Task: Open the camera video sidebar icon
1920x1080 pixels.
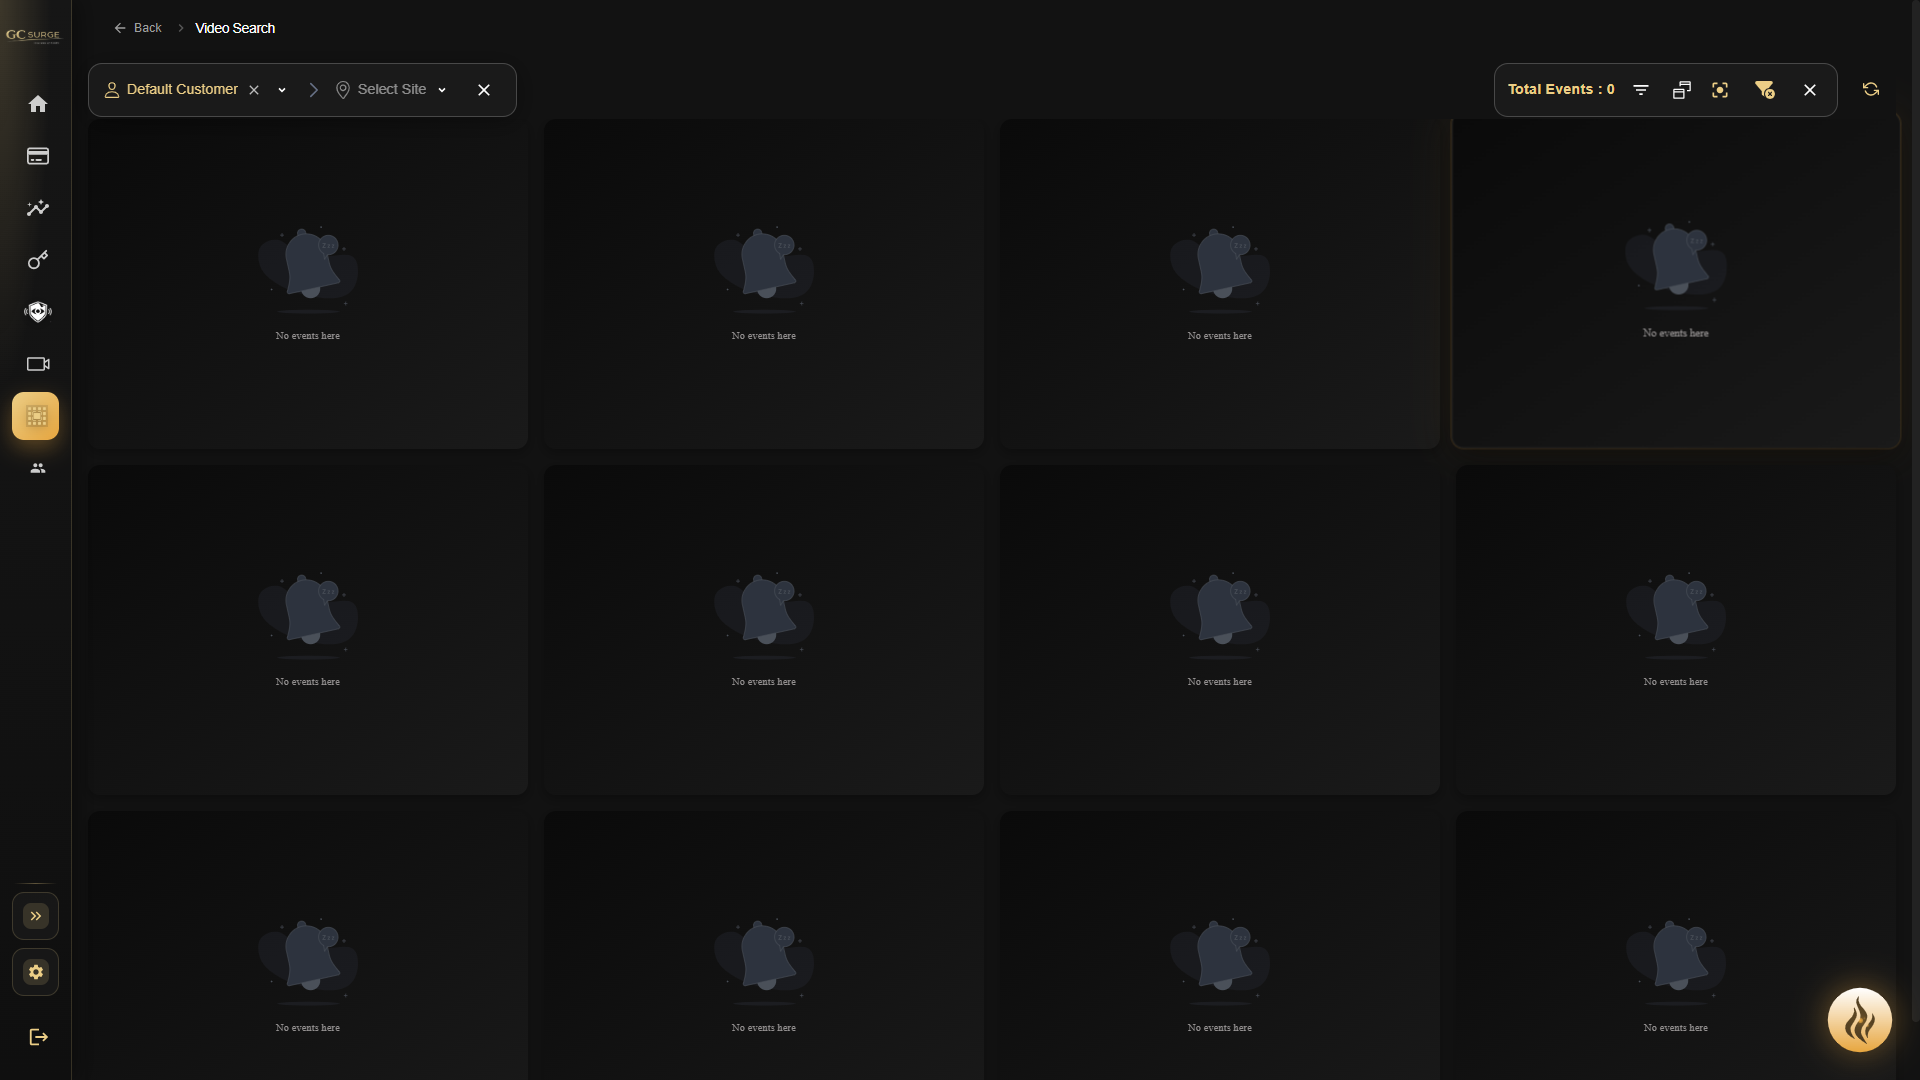Action: click(x=38, y=364)
